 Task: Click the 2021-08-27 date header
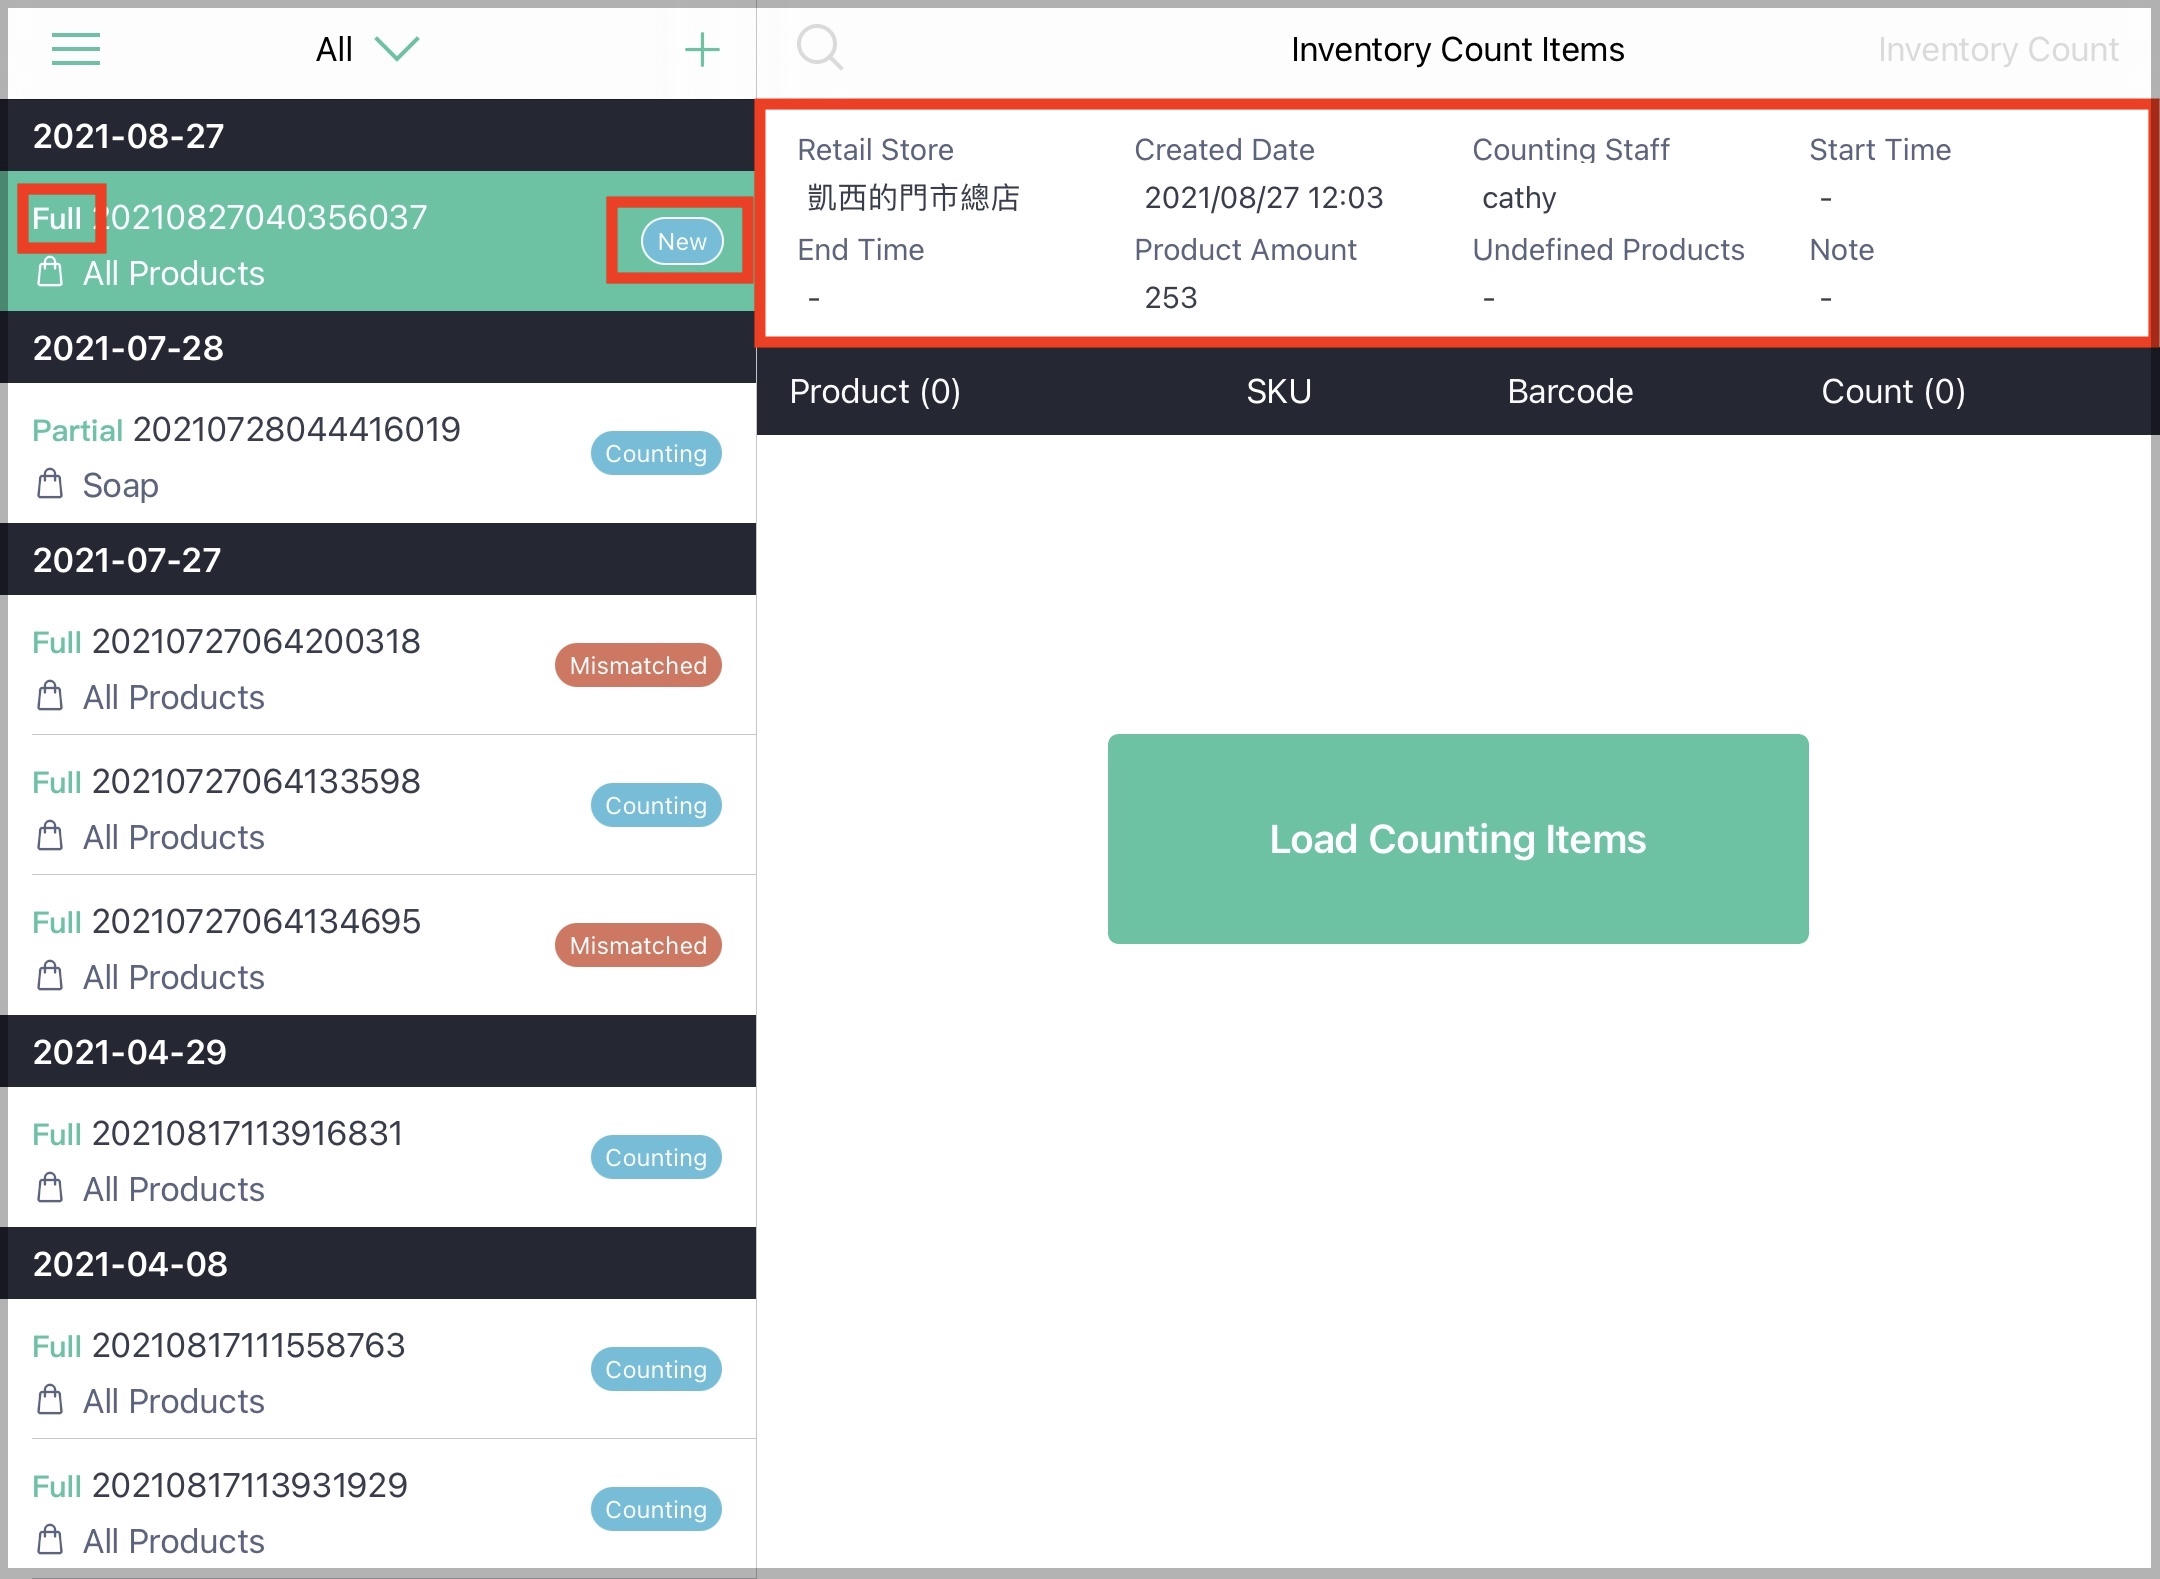click(x=380, y=135)
